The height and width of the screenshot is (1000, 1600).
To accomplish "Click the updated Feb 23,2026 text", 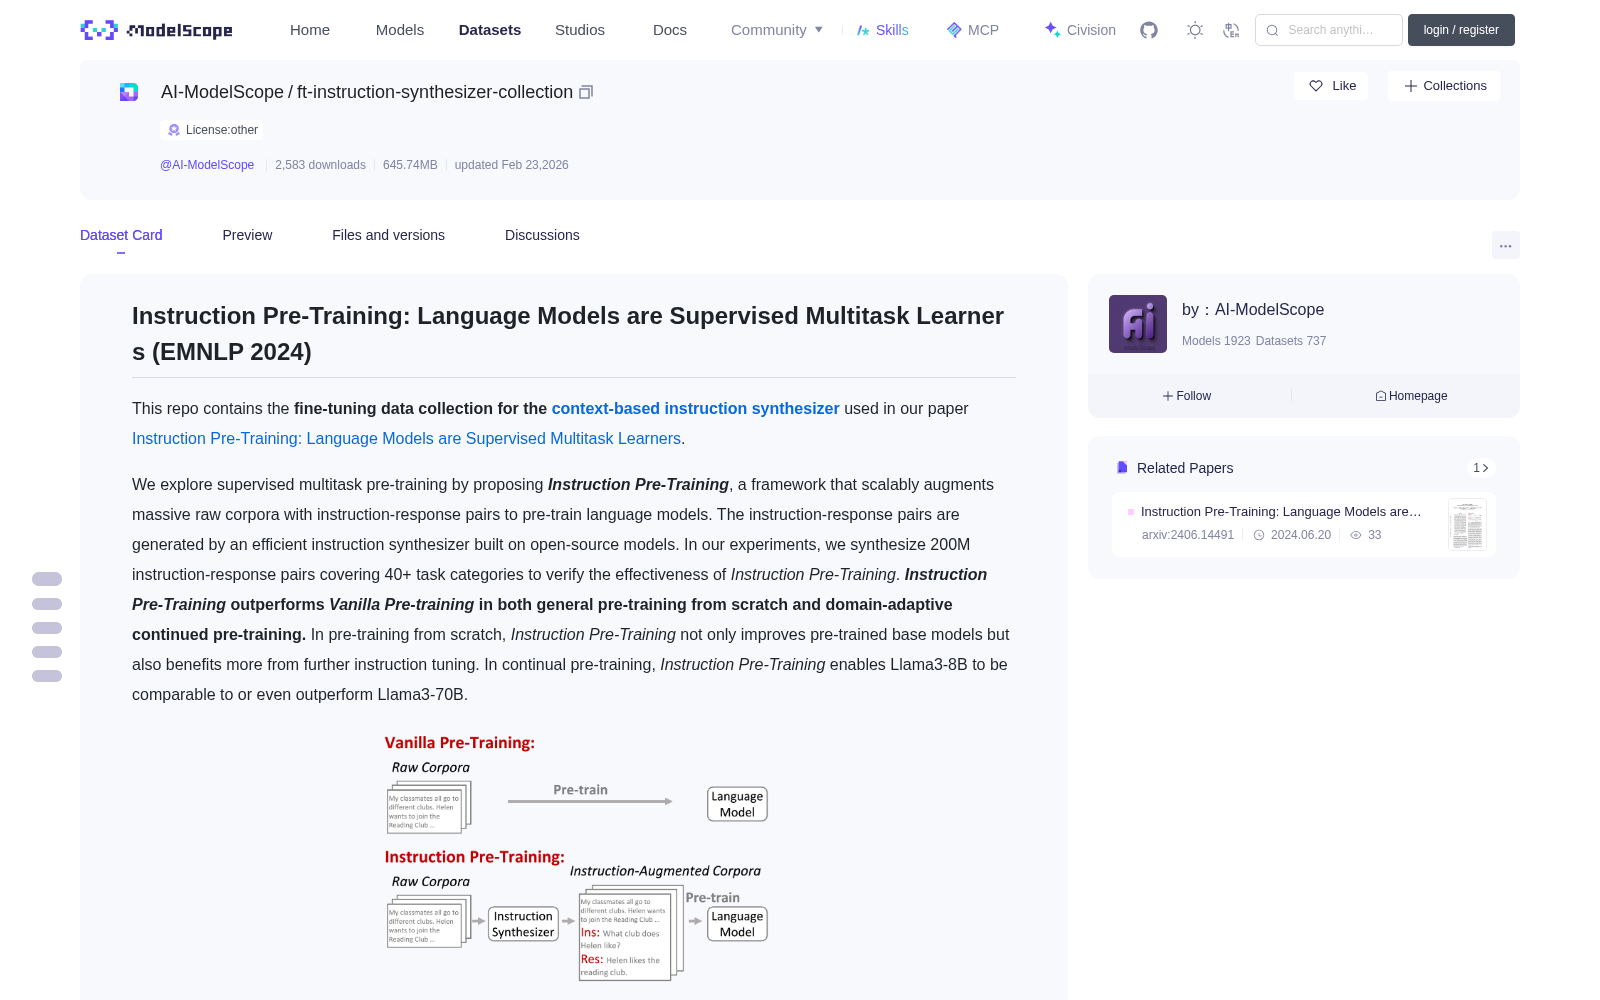I will pyautogui.click(x=512, y=165).
